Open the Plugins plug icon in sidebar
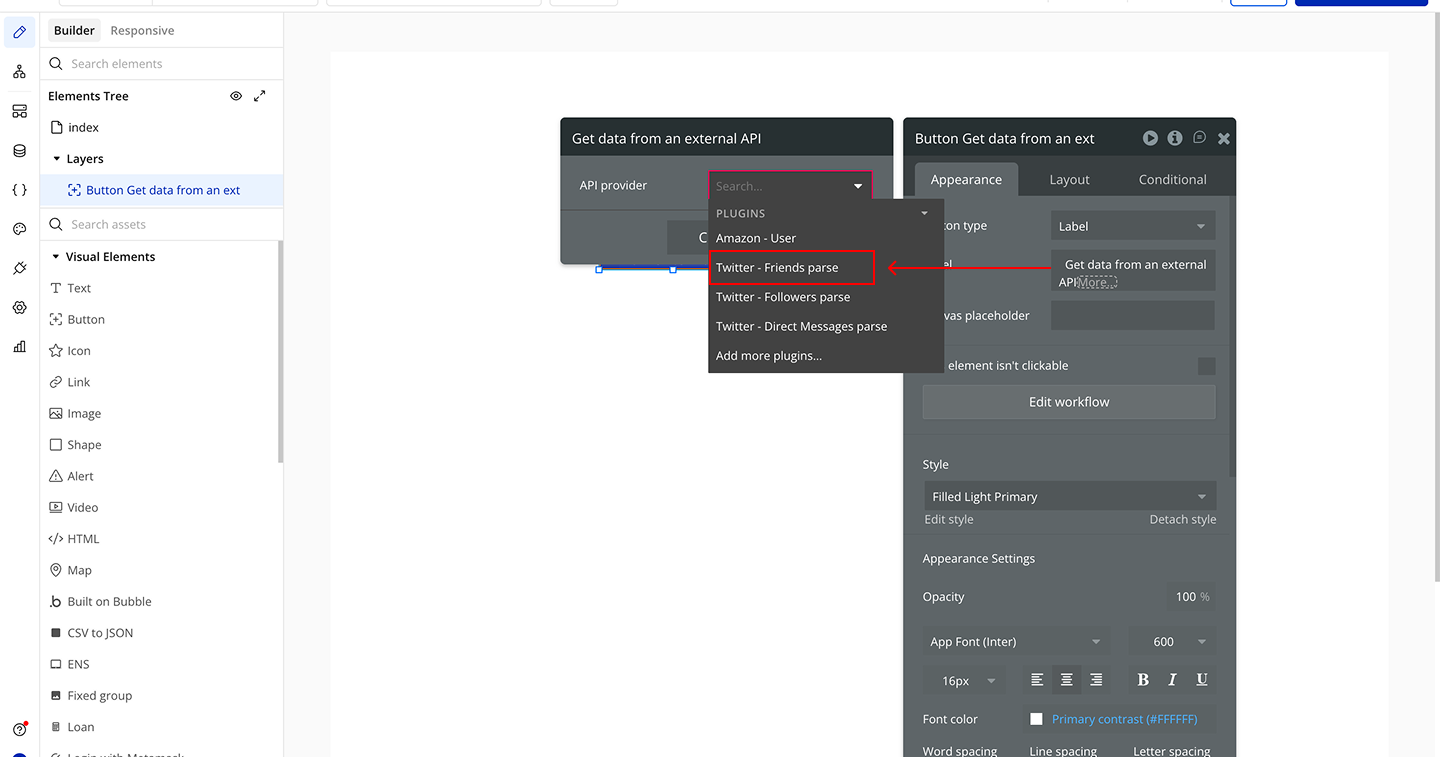The image size is (1440, 757). pos(19,268)
